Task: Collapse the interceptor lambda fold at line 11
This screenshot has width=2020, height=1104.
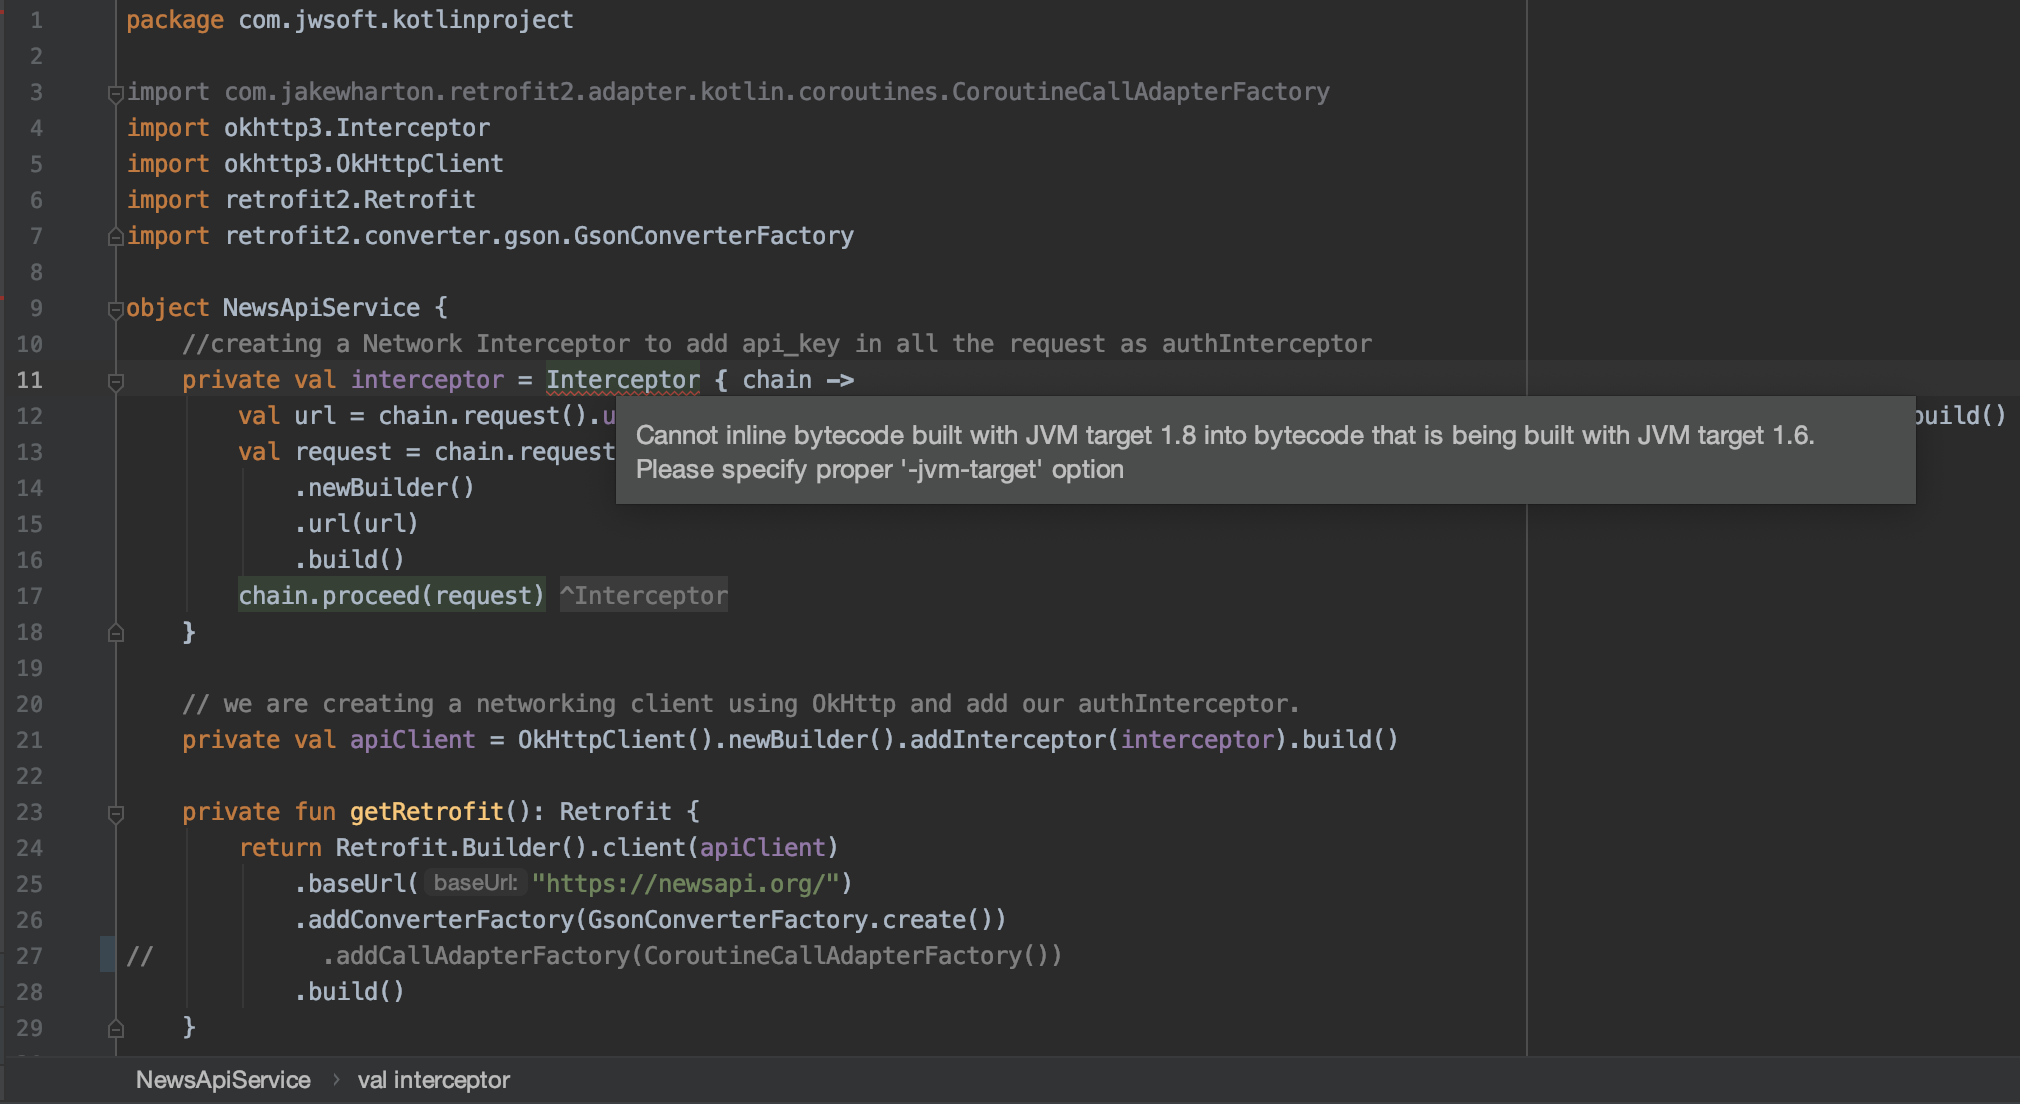Action: point(115,381)
